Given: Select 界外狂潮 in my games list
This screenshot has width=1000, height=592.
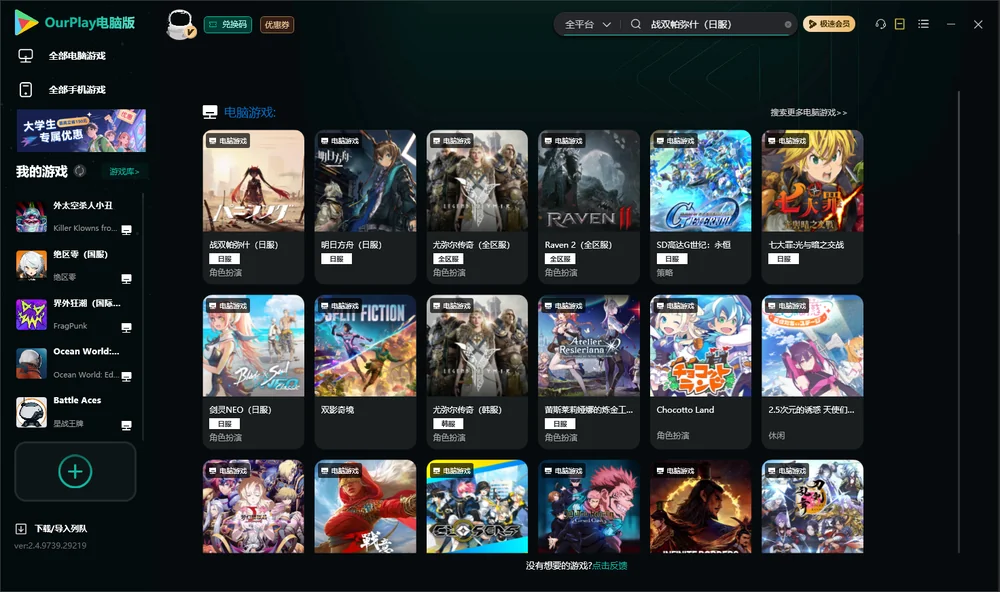Looking at the screenshot, I should point(74,314).
